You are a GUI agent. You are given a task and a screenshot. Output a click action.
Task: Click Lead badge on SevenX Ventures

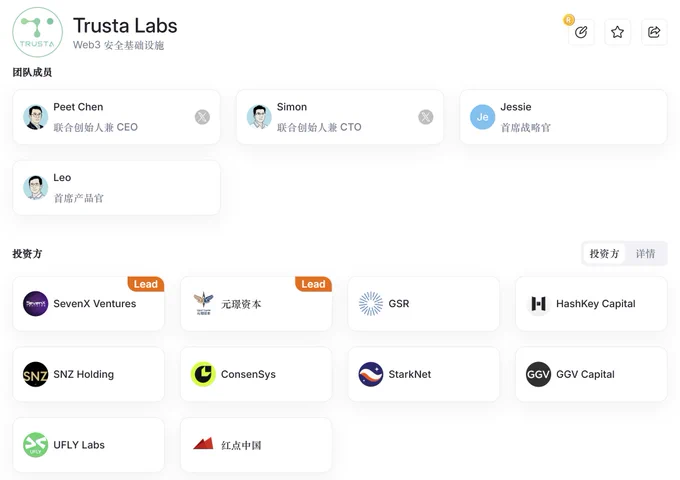146,284
